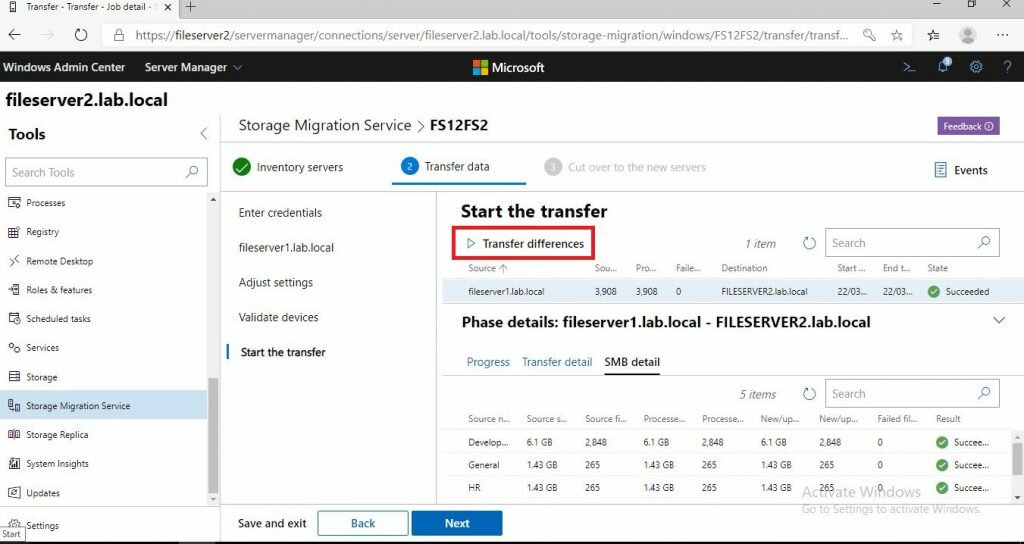Go back in browser history

point(14,35)
